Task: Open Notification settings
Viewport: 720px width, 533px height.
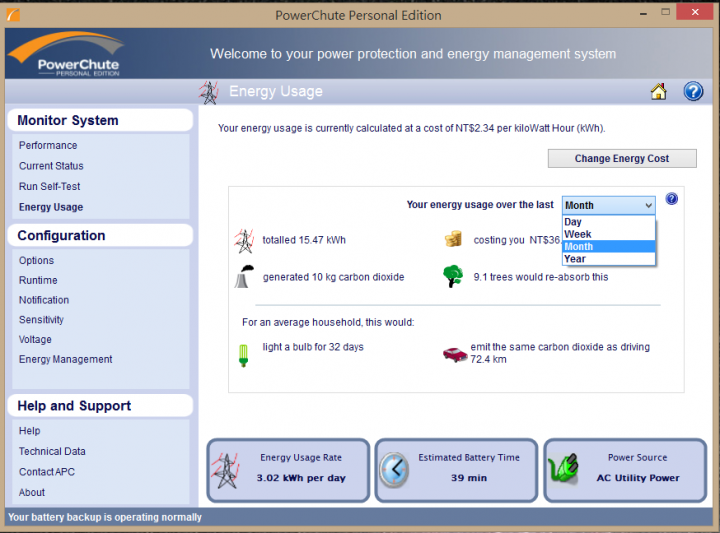Action: [x=44, y=300]
